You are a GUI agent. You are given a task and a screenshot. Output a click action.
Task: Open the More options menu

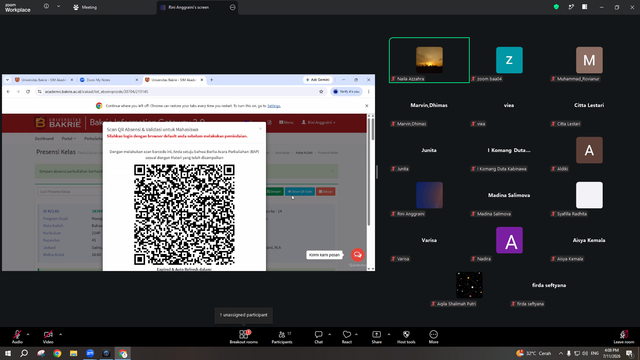tap(433, 337)
